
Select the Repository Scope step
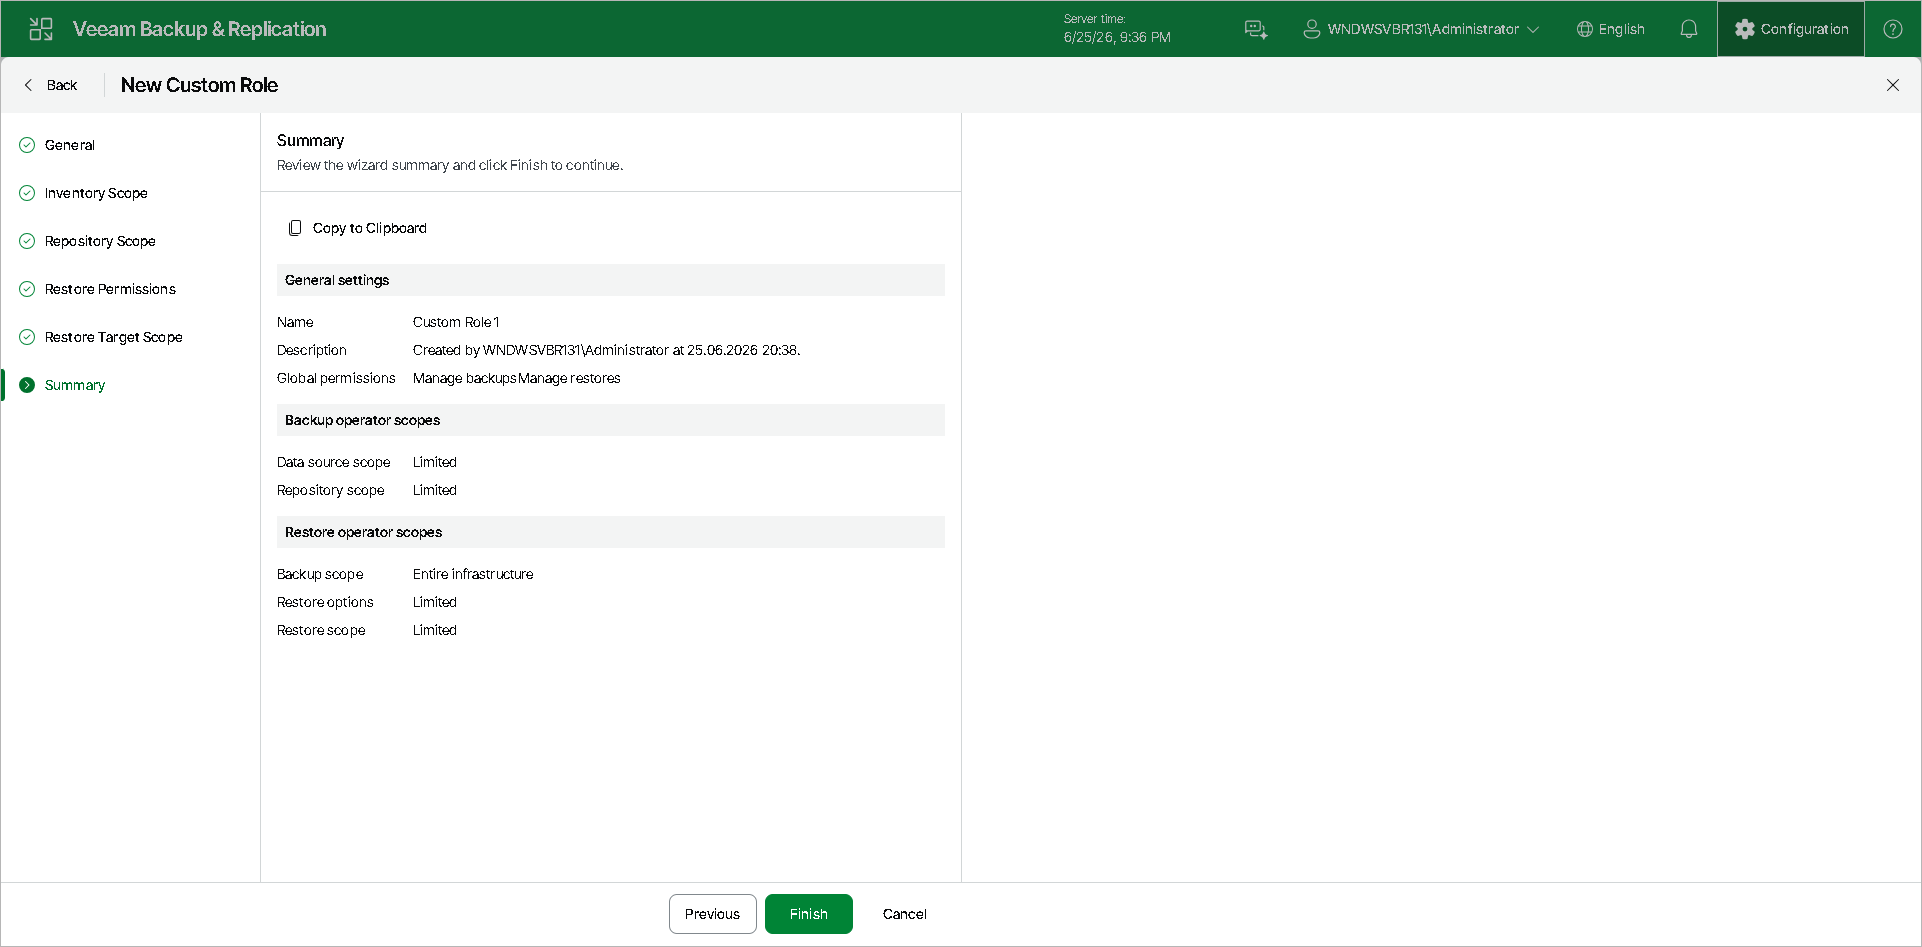[x=100, y=241]
